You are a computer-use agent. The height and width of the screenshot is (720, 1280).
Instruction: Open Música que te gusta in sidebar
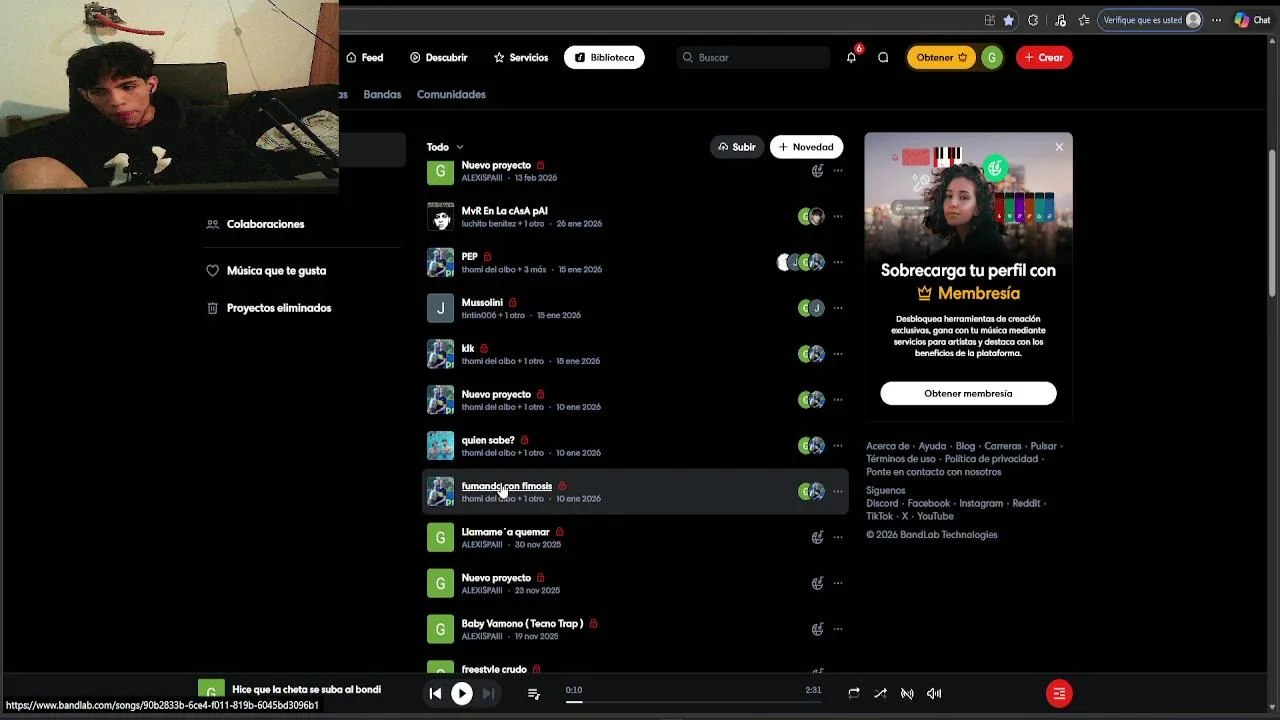click(x=266, y=270)
